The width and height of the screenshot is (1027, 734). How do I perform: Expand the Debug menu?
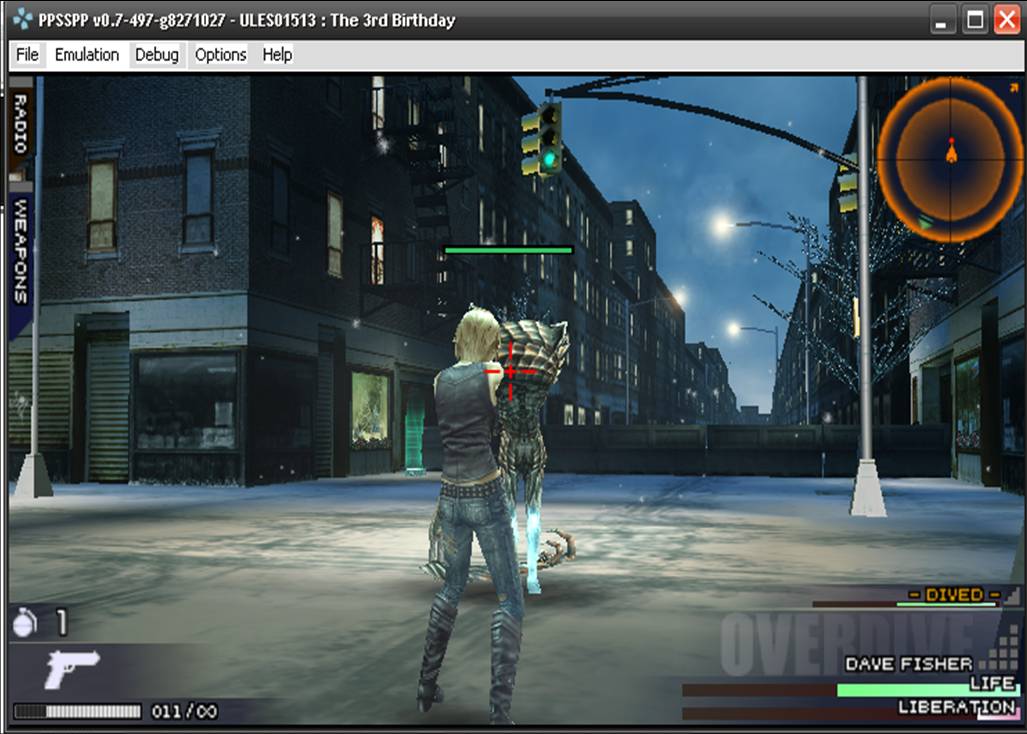(x=157, y=55)
